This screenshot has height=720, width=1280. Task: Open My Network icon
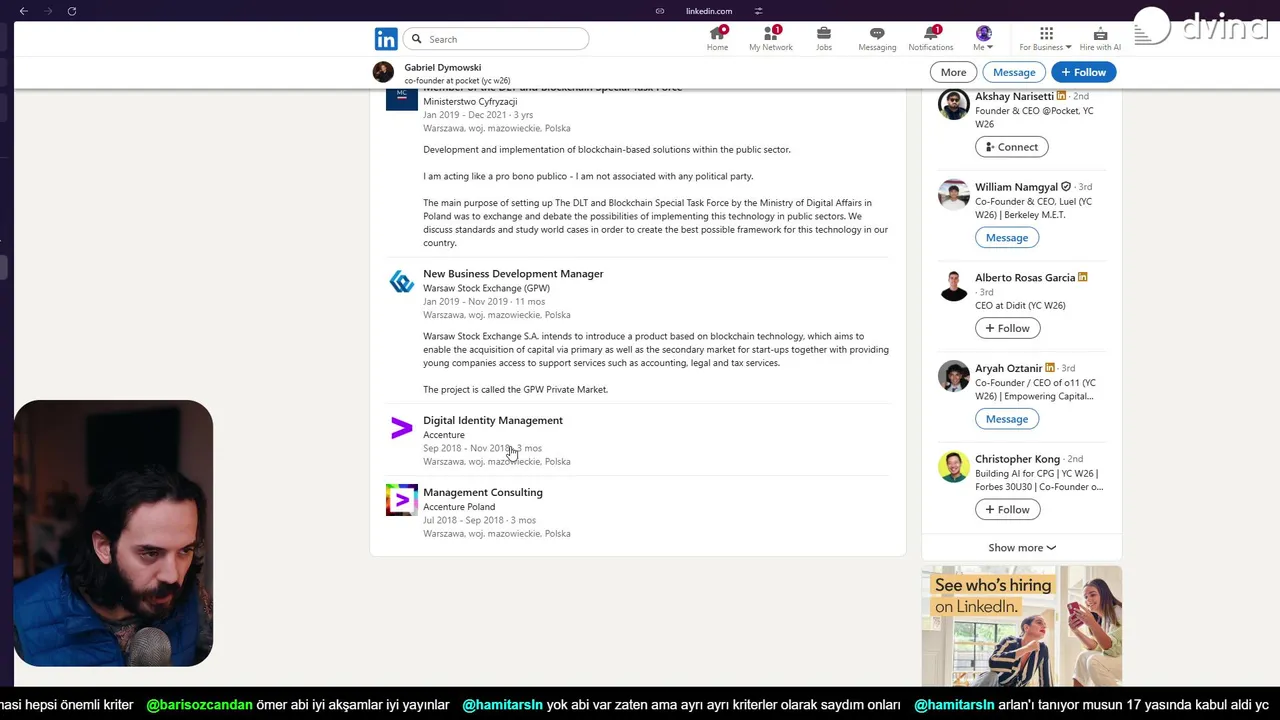tap(770, 39)
